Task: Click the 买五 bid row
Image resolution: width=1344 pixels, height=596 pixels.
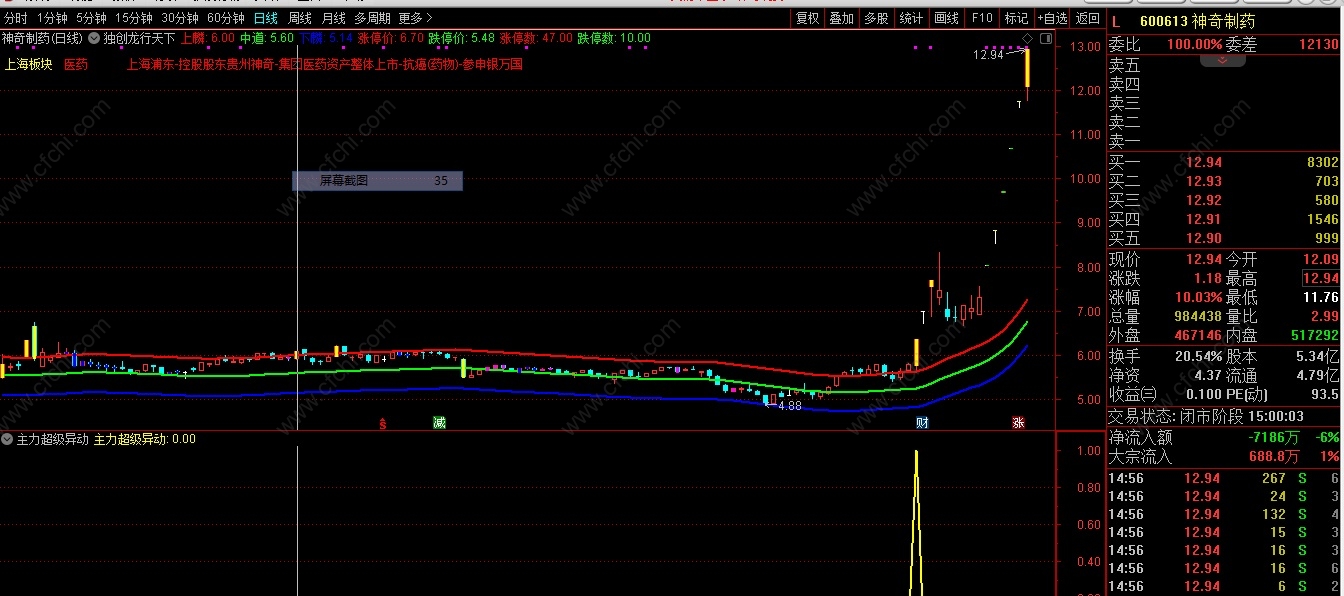Action: tap(1224, 238)
